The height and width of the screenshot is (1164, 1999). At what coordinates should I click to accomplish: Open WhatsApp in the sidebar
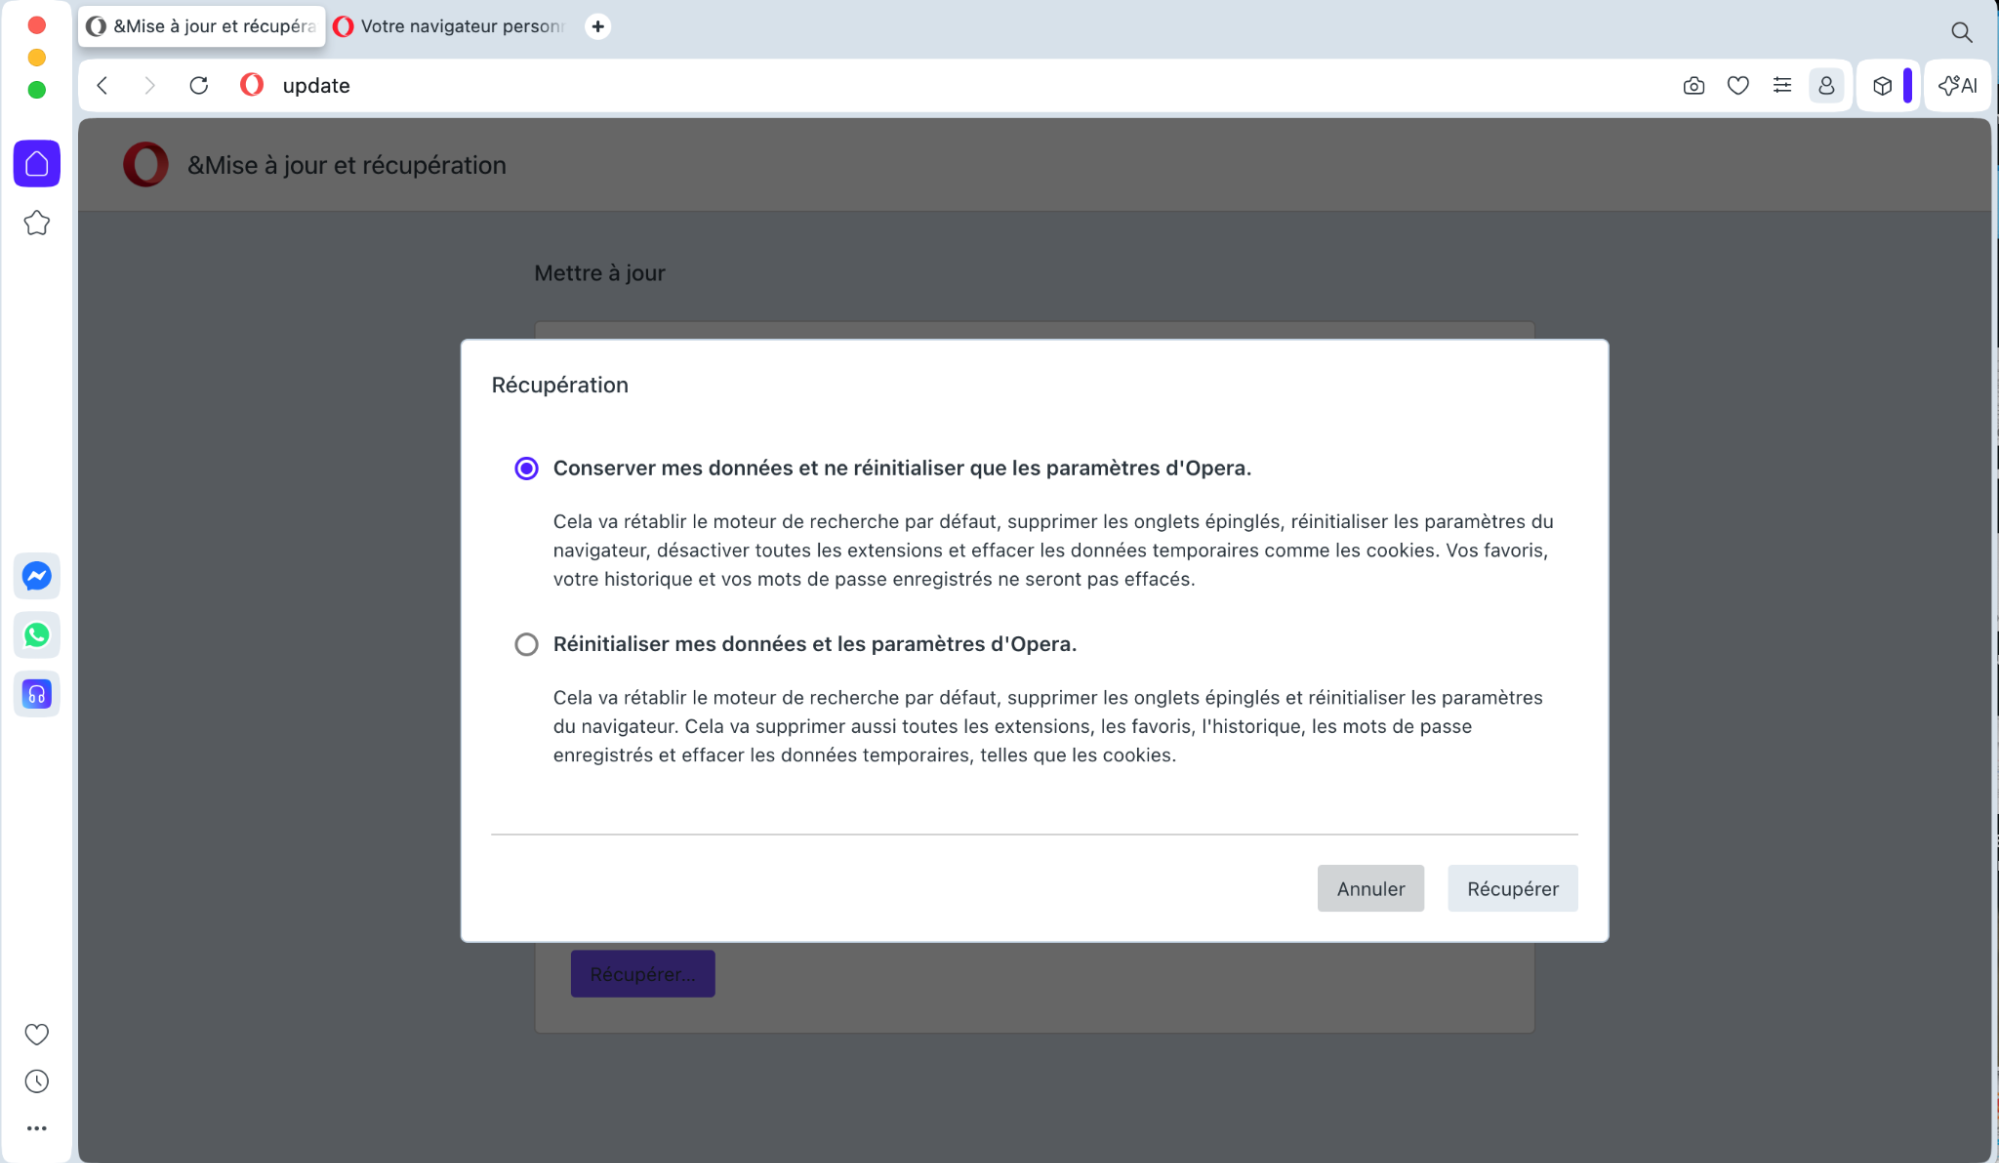[x=37, y=635]
